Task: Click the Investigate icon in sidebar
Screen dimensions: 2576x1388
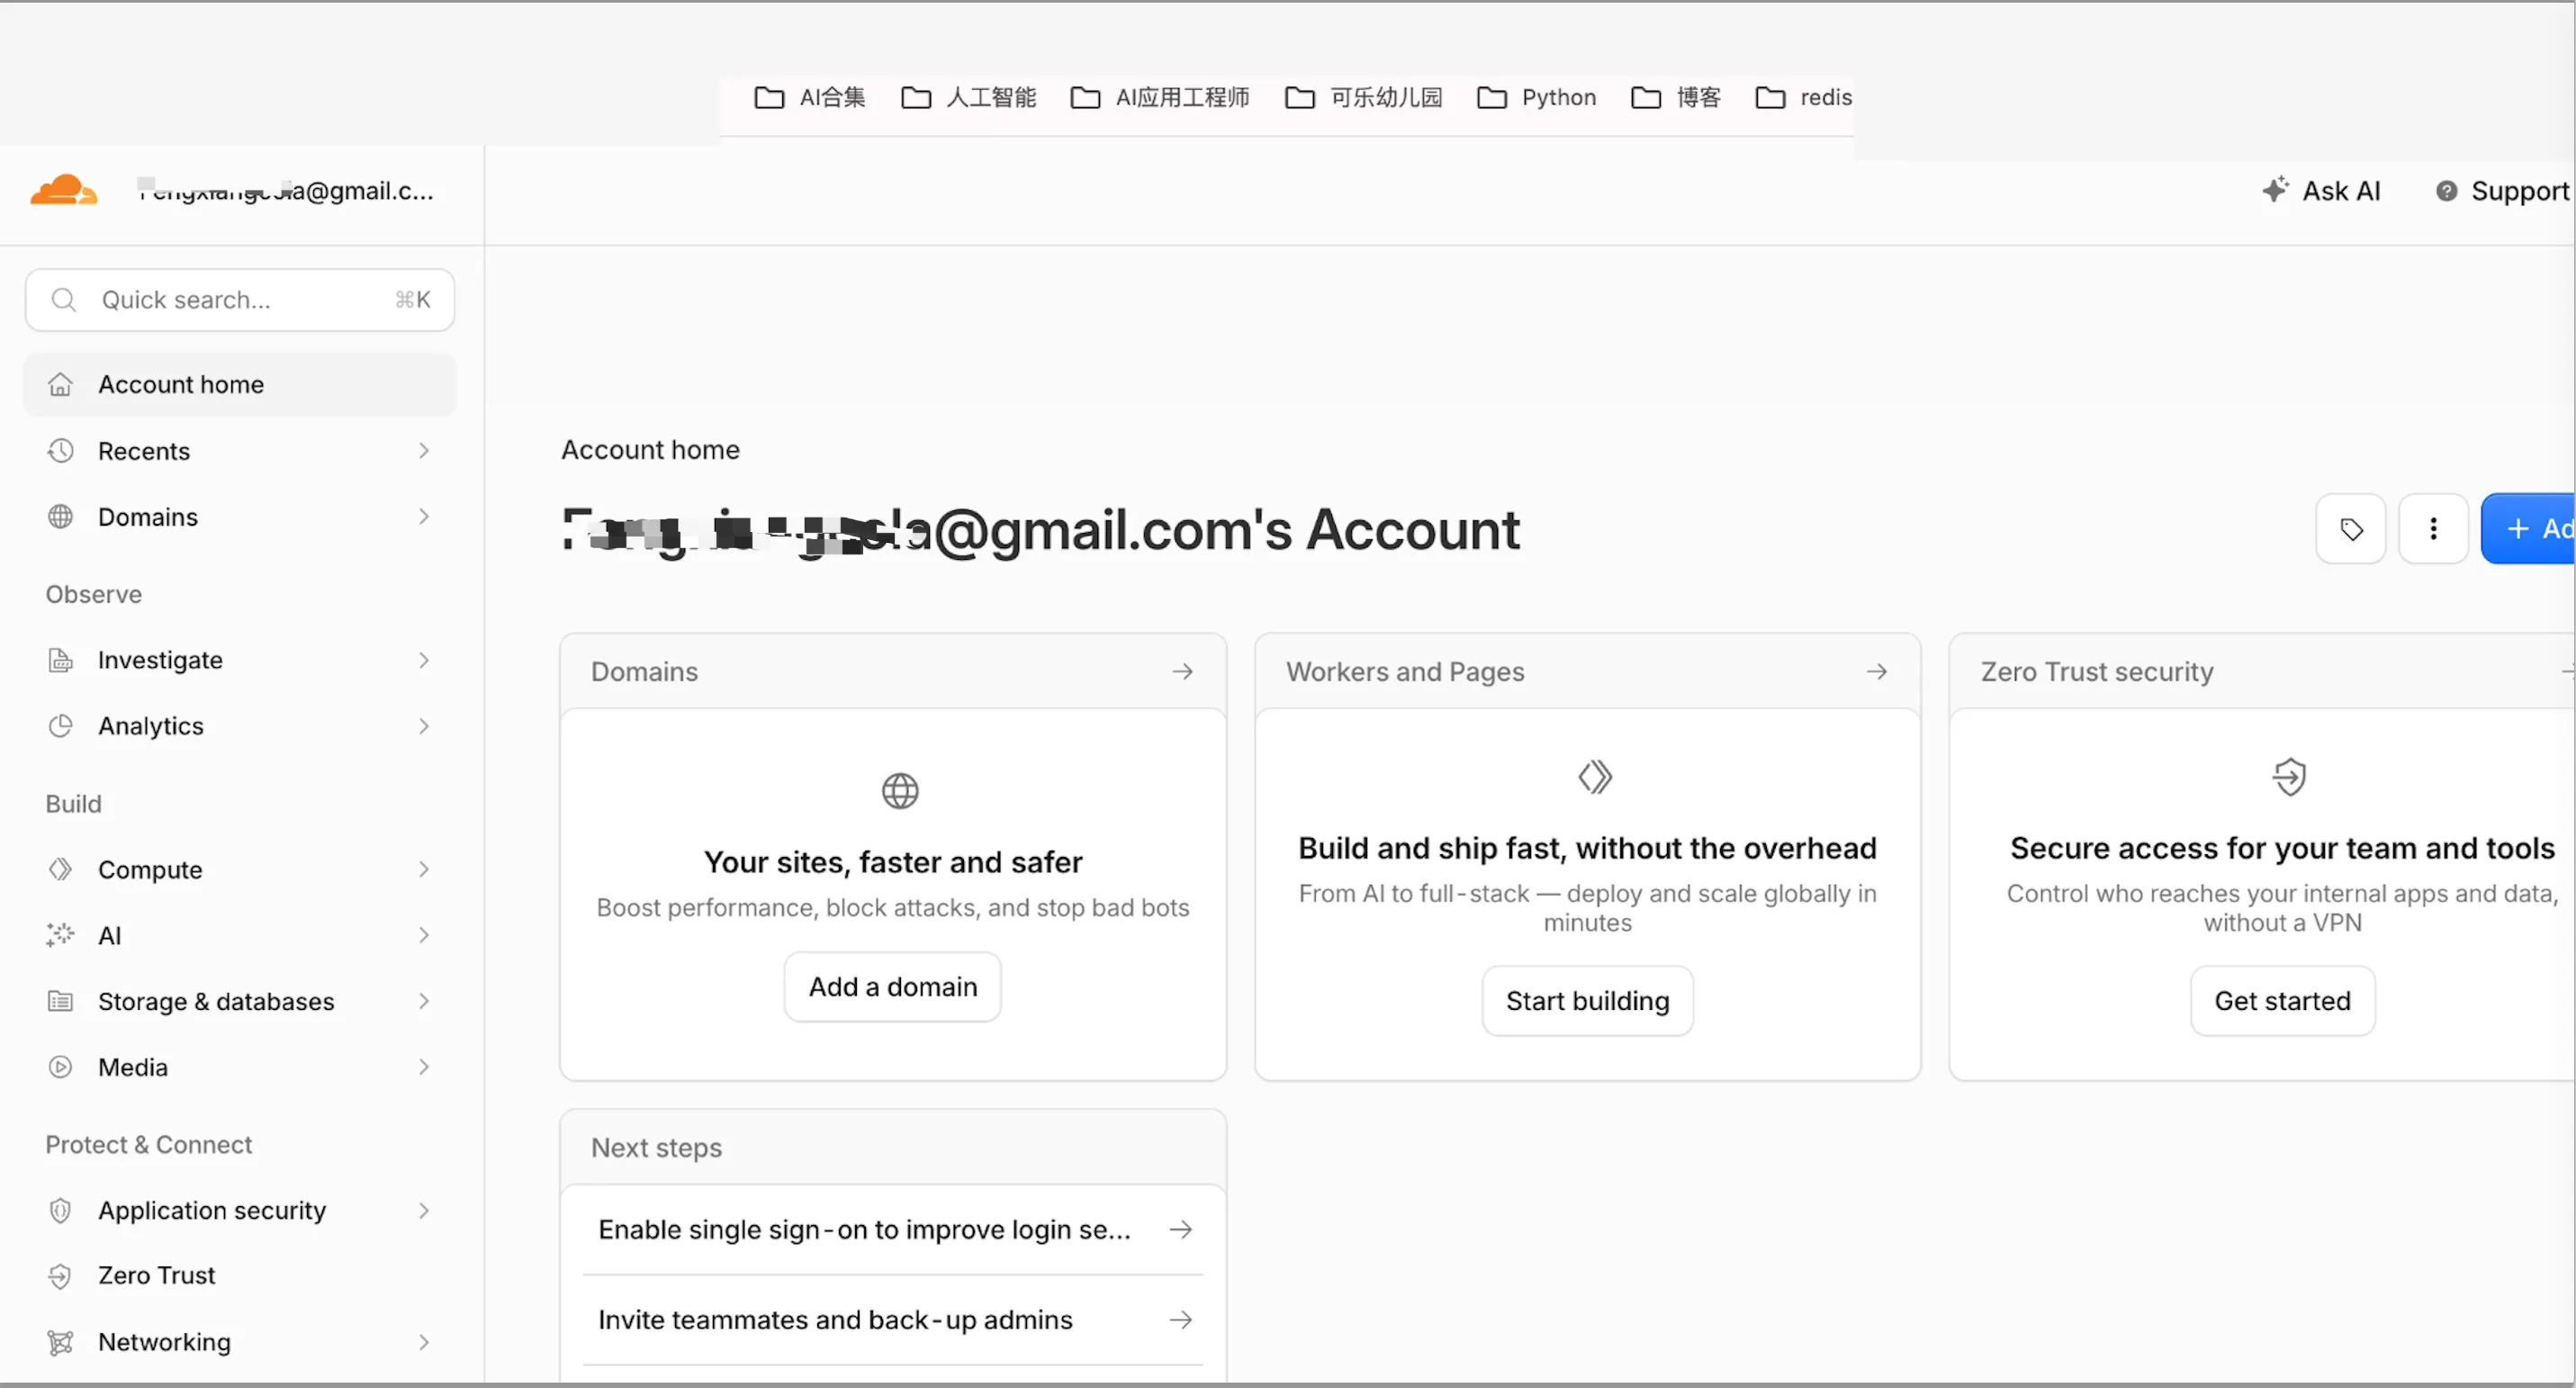Action: [x=61, y=660]
